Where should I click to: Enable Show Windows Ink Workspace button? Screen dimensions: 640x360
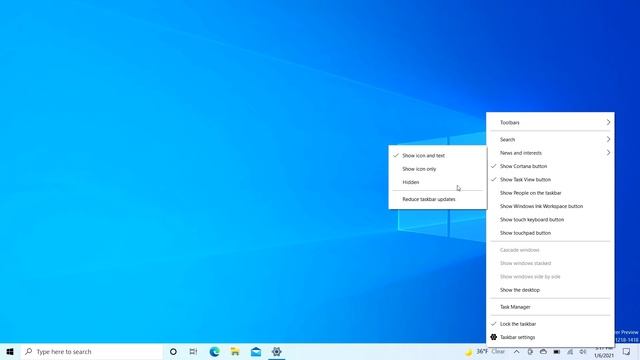tap(550, 206)
